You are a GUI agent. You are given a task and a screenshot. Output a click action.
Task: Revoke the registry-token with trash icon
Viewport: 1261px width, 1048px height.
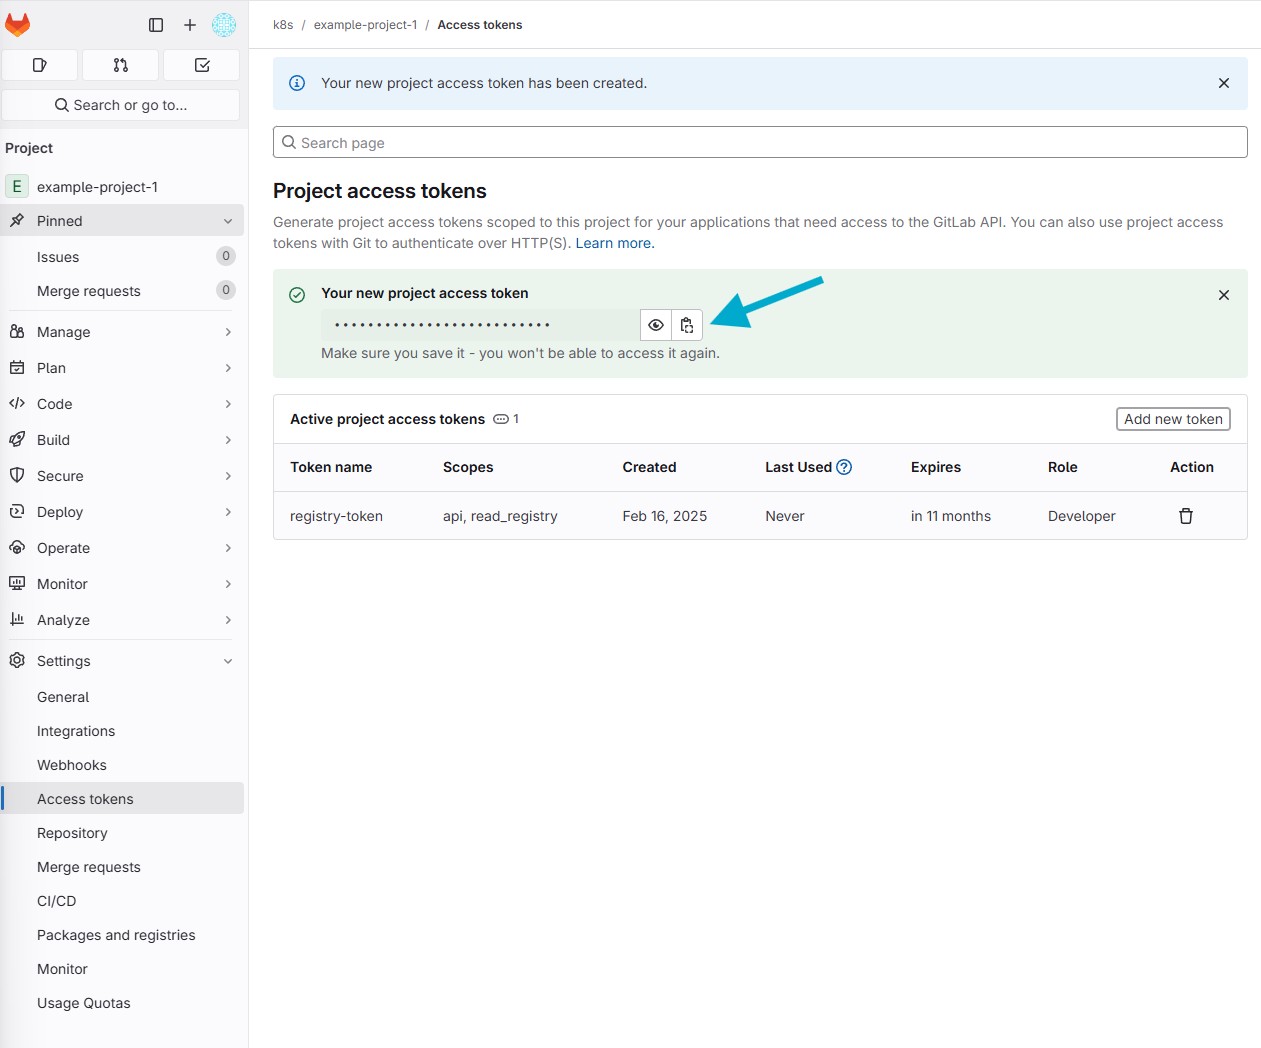pyautogui.click(x=1186, y=516)
